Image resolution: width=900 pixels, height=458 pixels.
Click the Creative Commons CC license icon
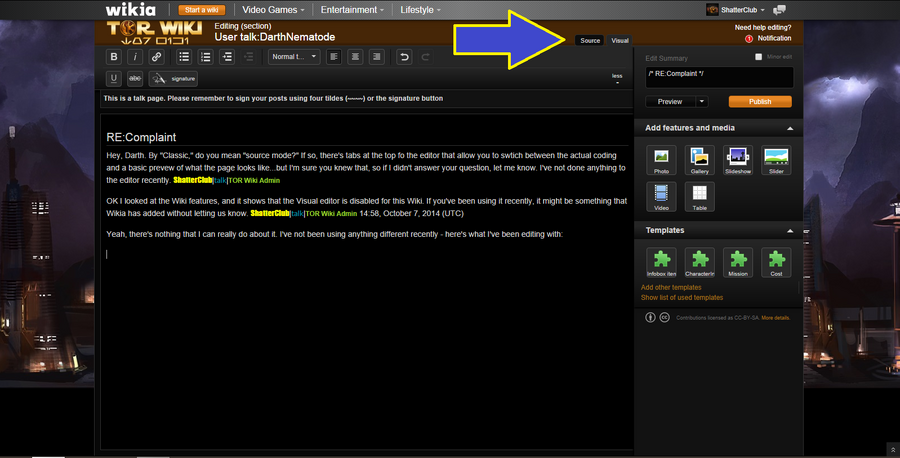coord(664,317)
